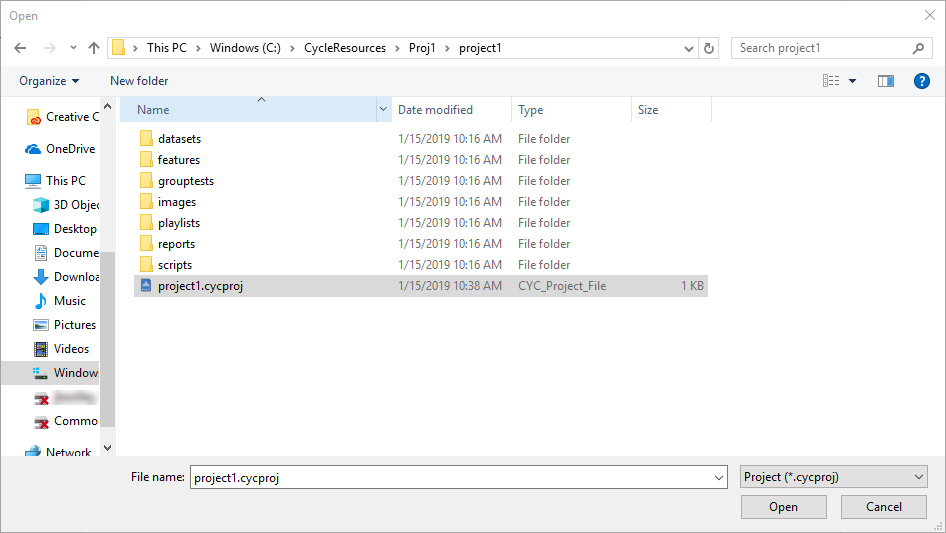Open Music in navigation pane
The image size is (946, 533).
coord(60,301)
